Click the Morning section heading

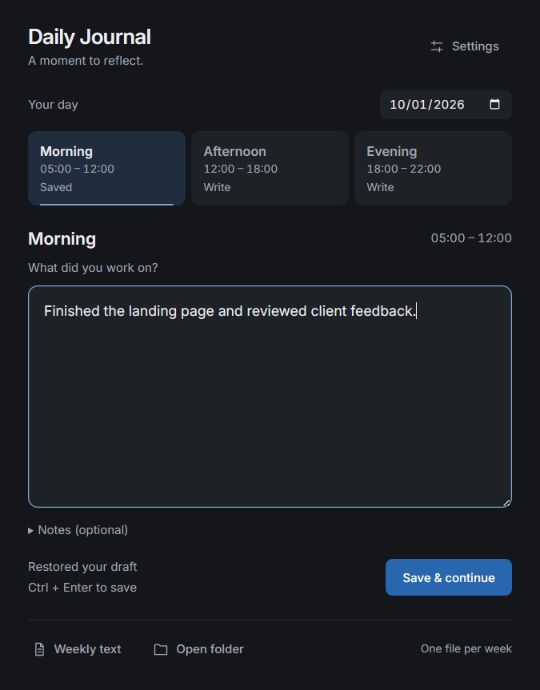(x=62, y=239)
